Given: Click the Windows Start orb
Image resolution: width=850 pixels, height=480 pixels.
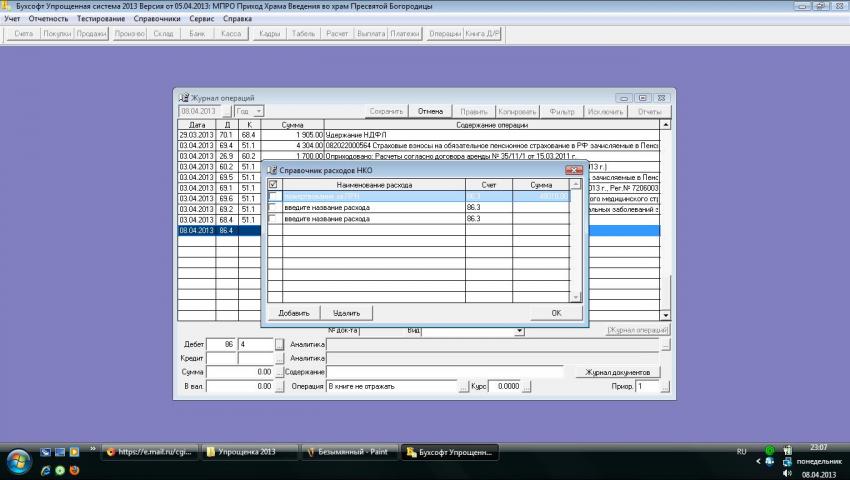Looking at the screenshot, I should (x=18, y=461).
